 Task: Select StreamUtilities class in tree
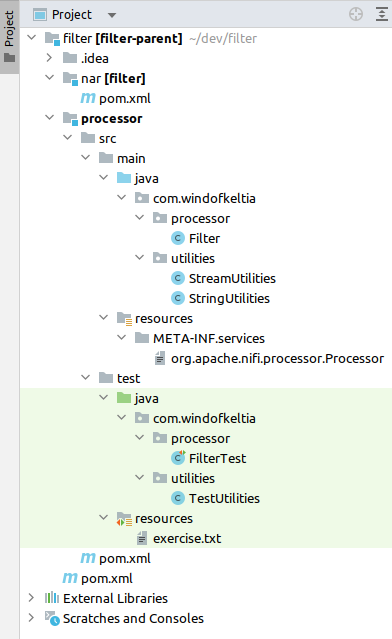click(232, 278)
